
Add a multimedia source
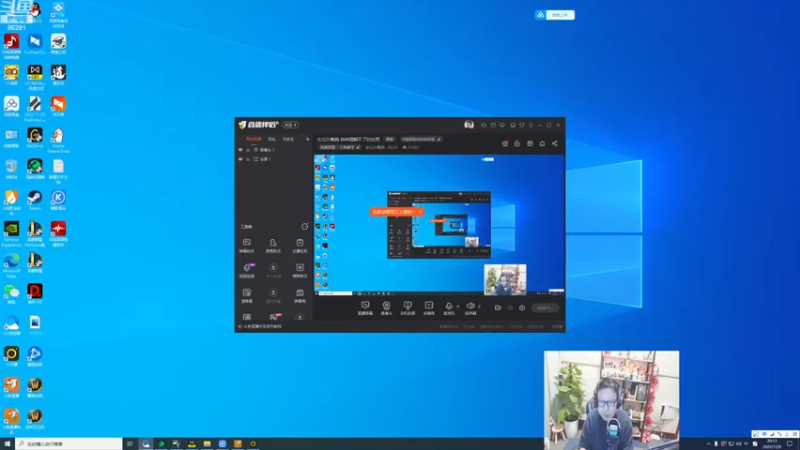(x=429, y=308)
